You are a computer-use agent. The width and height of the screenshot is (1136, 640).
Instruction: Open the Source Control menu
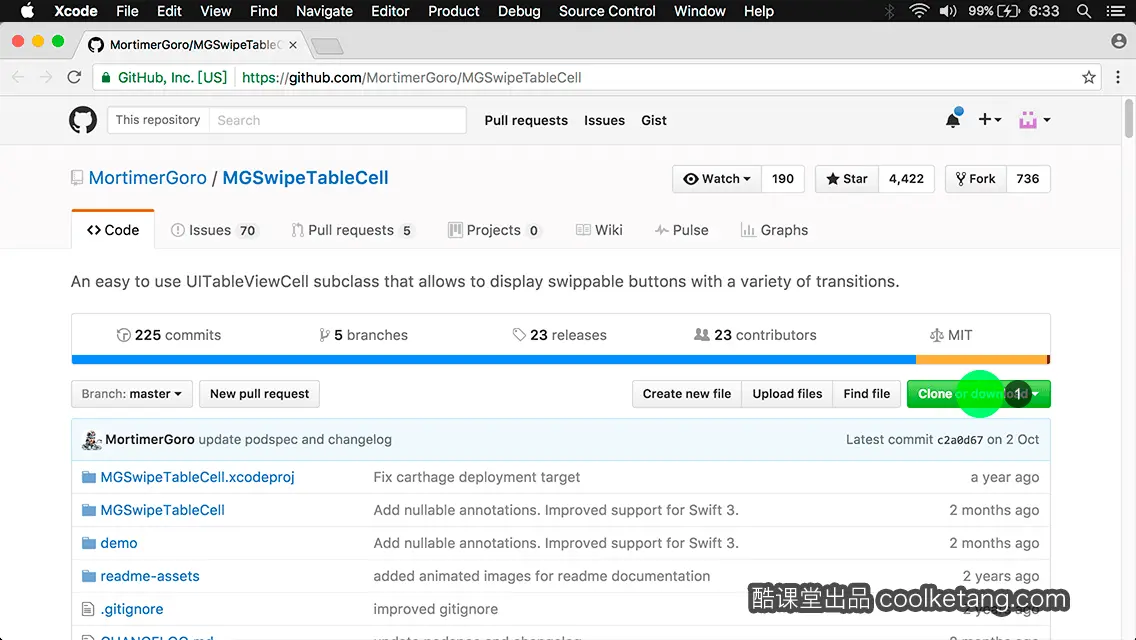pyautogui.click(x=607, y=11)
